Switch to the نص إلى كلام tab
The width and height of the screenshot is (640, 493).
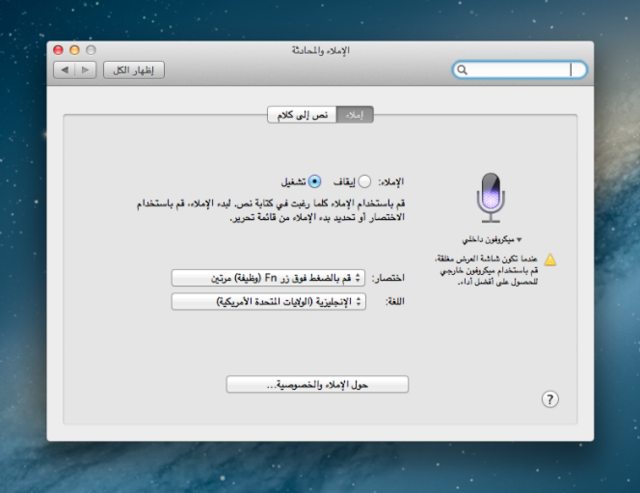click(x=302, y=115)
